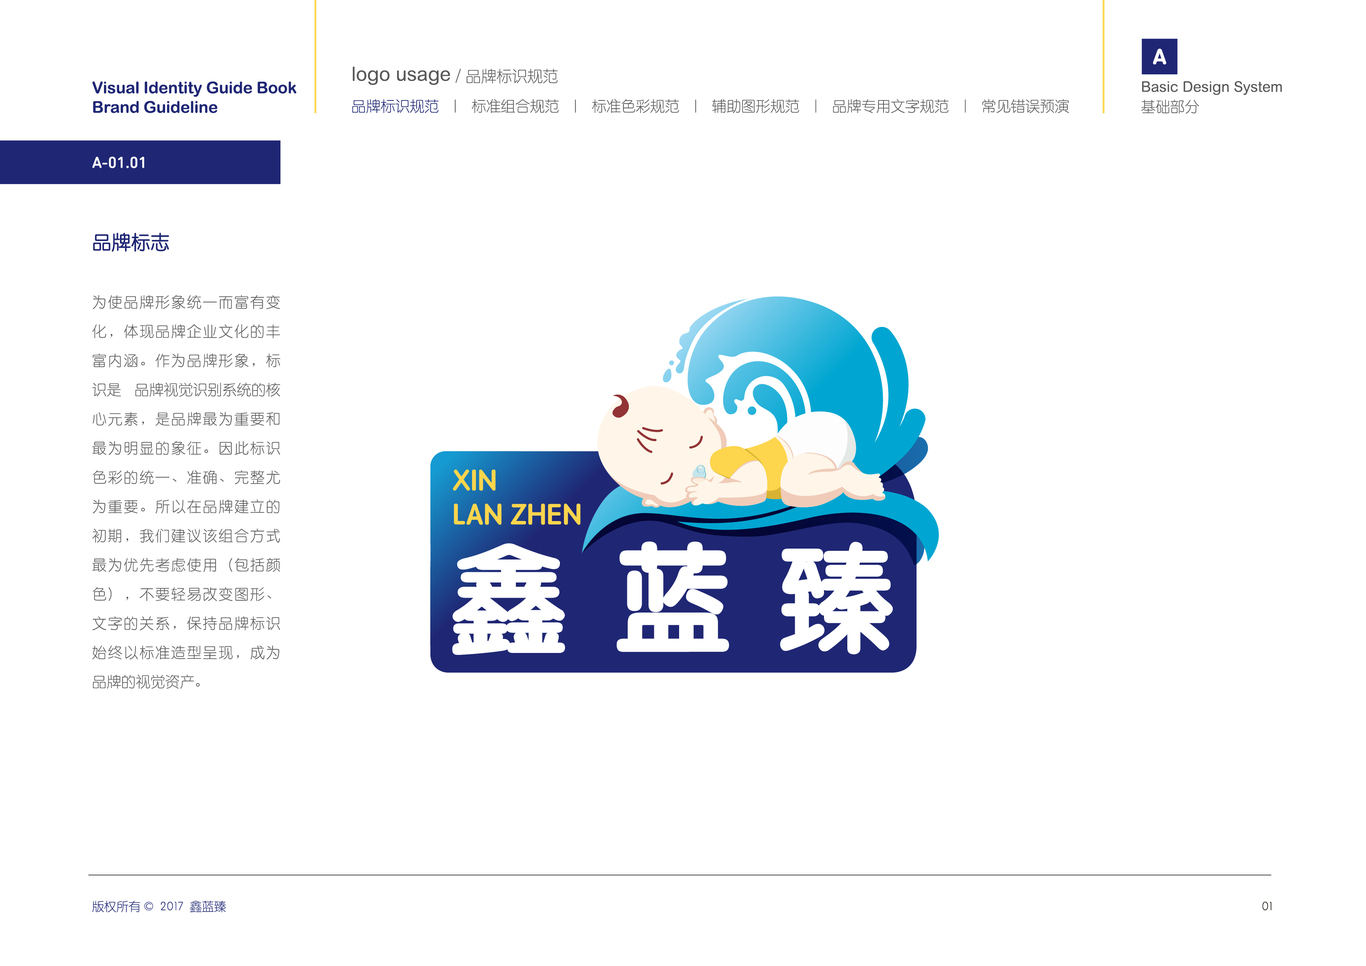Click the 臻 character in the logo

click(836, 599)
